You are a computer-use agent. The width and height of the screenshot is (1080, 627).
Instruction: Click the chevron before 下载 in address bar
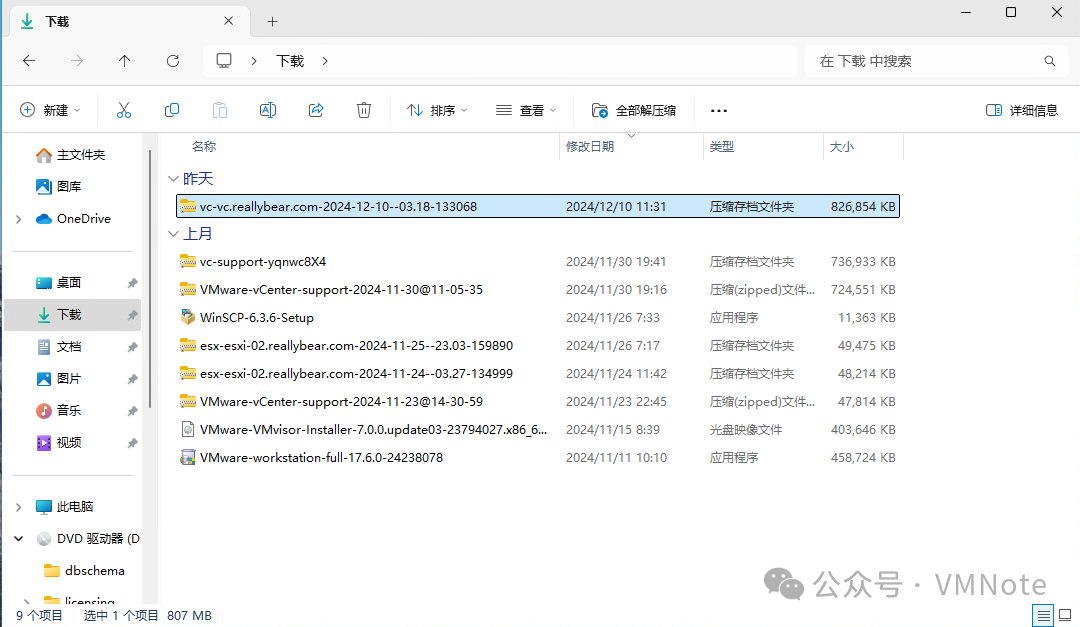click(x=254, y=61)
